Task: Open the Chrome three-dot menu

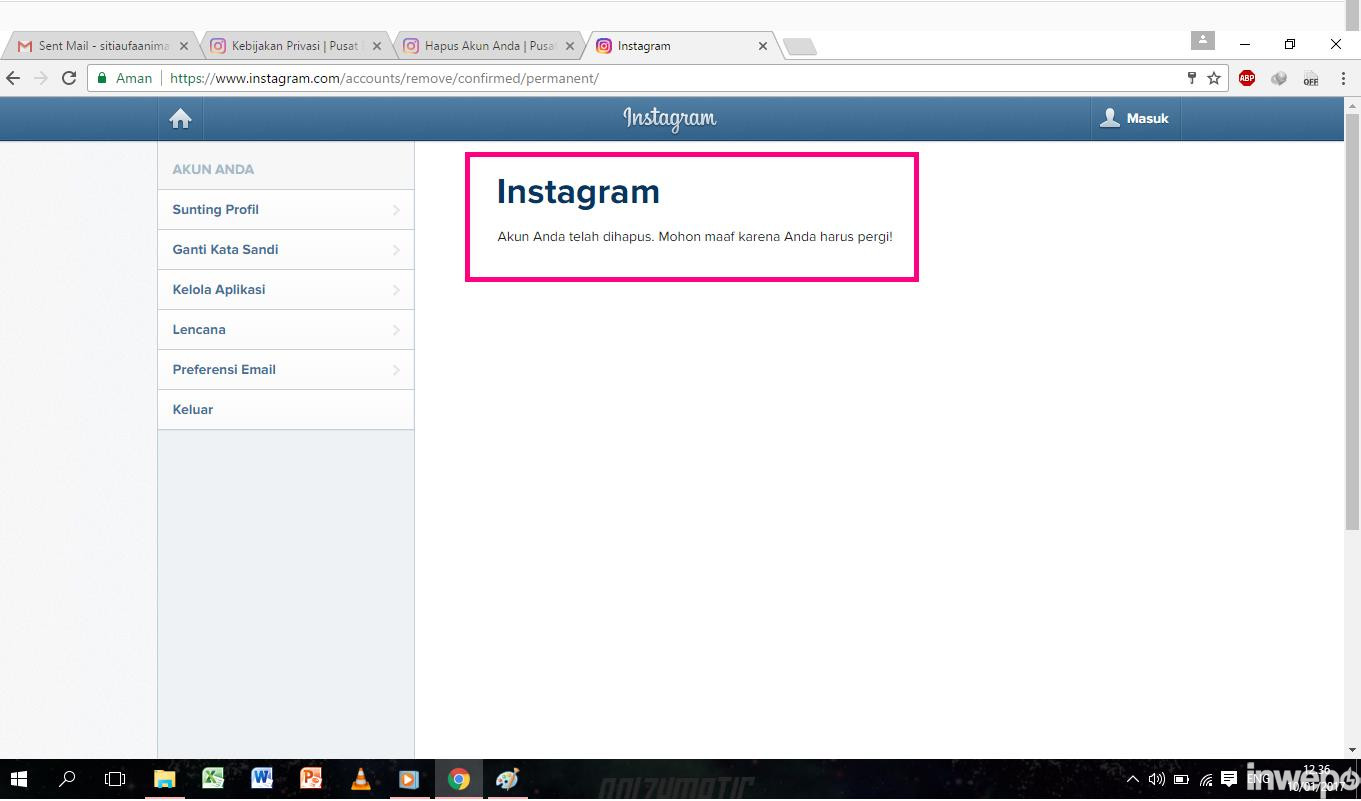Action: (x=1343, y=78)
